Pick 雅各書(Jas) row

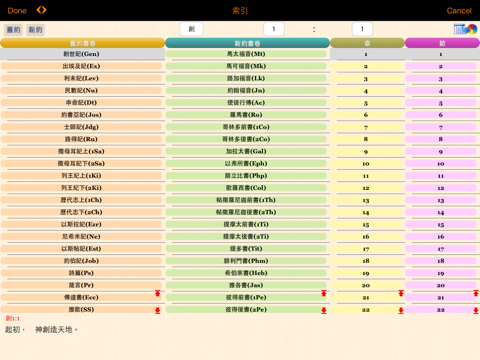pyautogui.click(x=246, y=285)
